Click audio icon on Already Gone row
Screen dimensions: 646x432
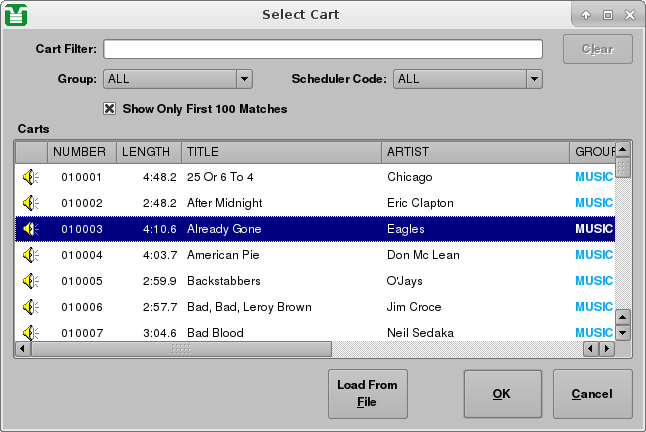(x=31, y=229)
